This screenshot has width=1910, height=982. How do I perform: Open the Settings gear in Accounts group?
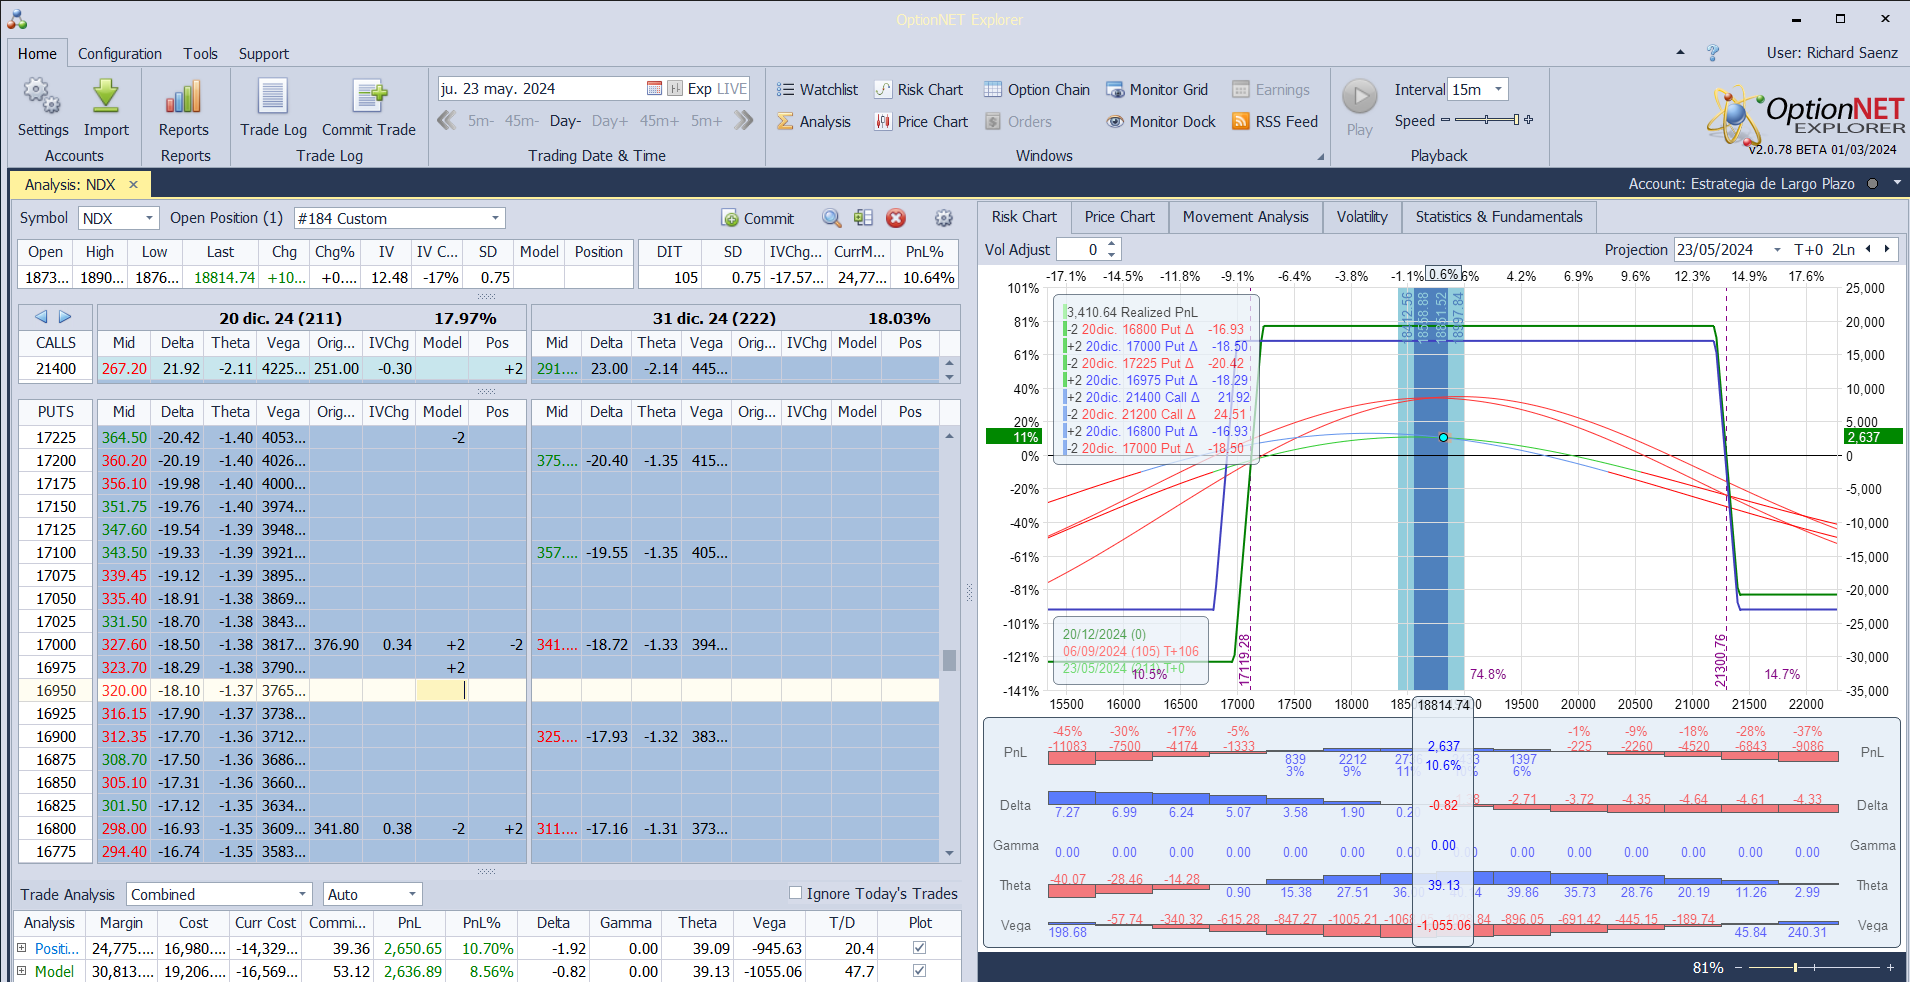(x=42, y=107)
